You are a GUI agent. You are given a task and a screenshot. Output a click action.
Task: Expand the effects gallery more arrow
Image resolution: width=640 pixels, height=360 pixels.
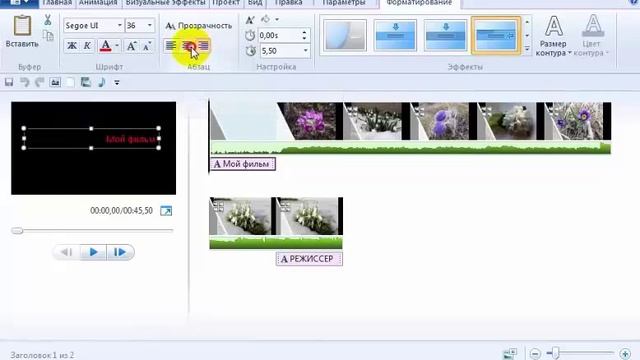(527, 49)
